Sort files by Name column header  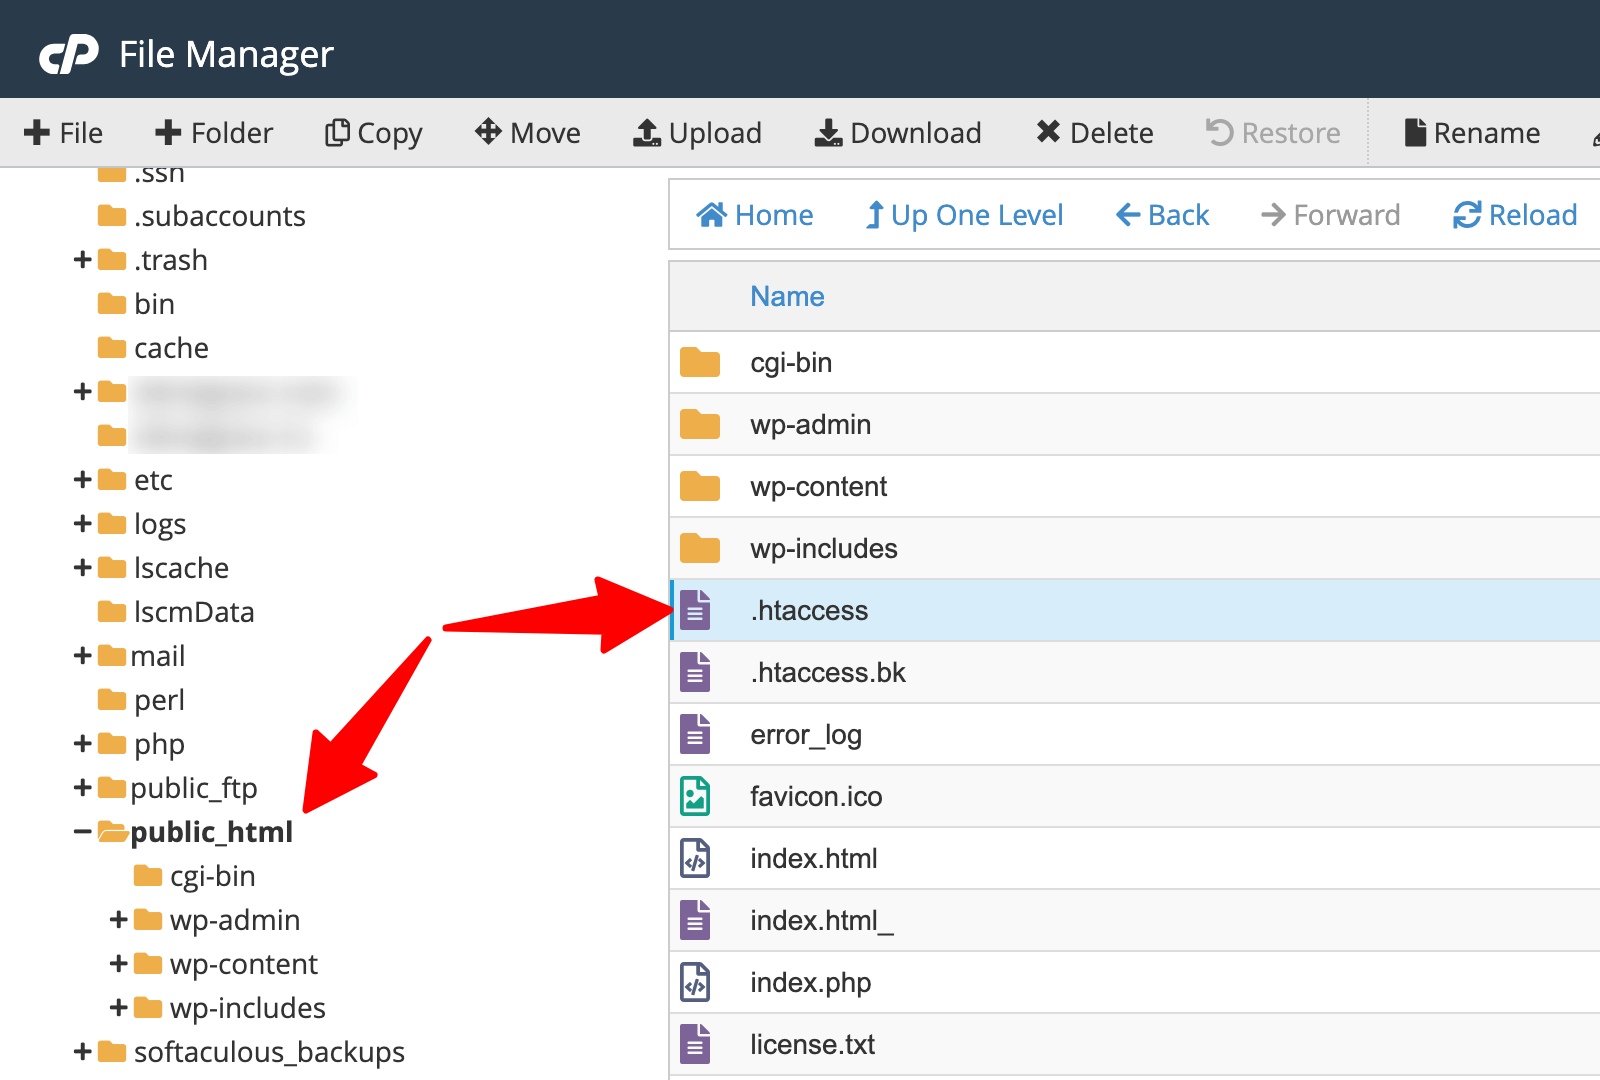[787, 296]
